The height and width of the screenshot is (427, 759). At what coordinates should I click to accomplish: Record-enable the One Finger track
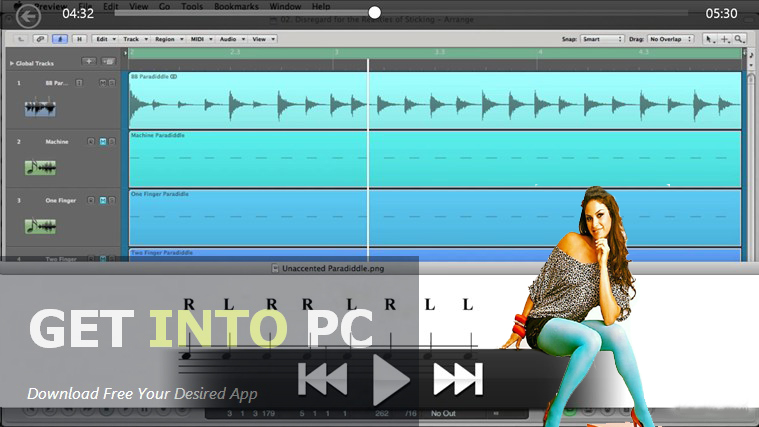91,200
